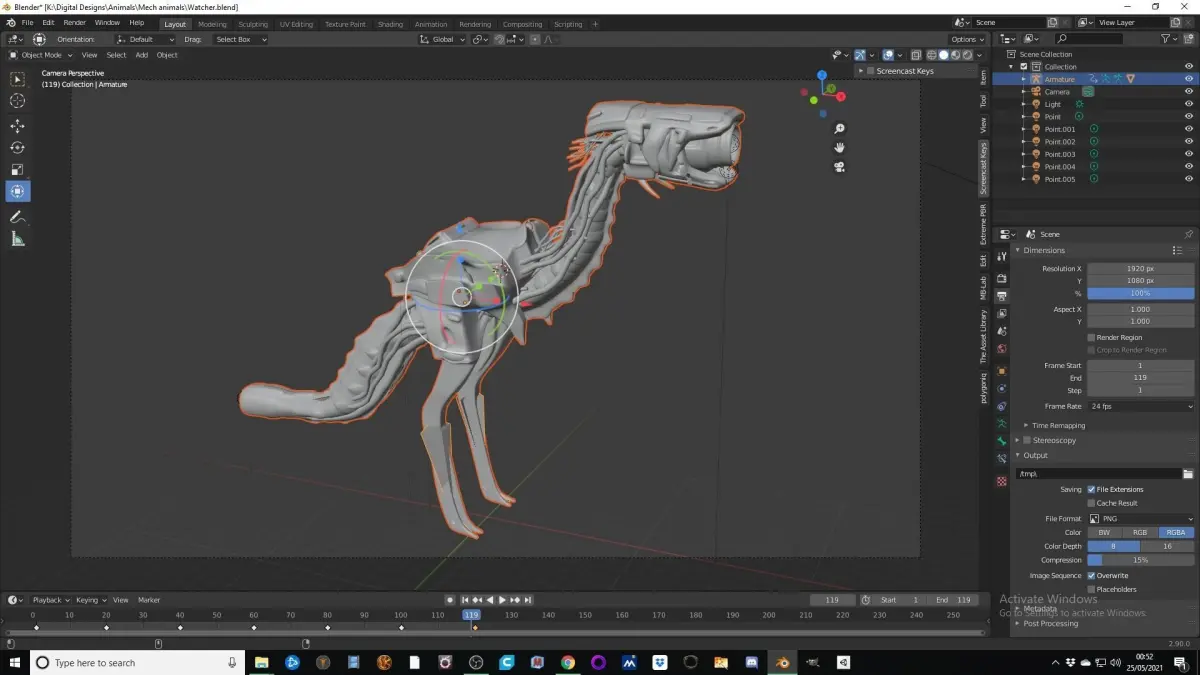
Task: Set color mode to BW
Action: tap(1105, 533)
